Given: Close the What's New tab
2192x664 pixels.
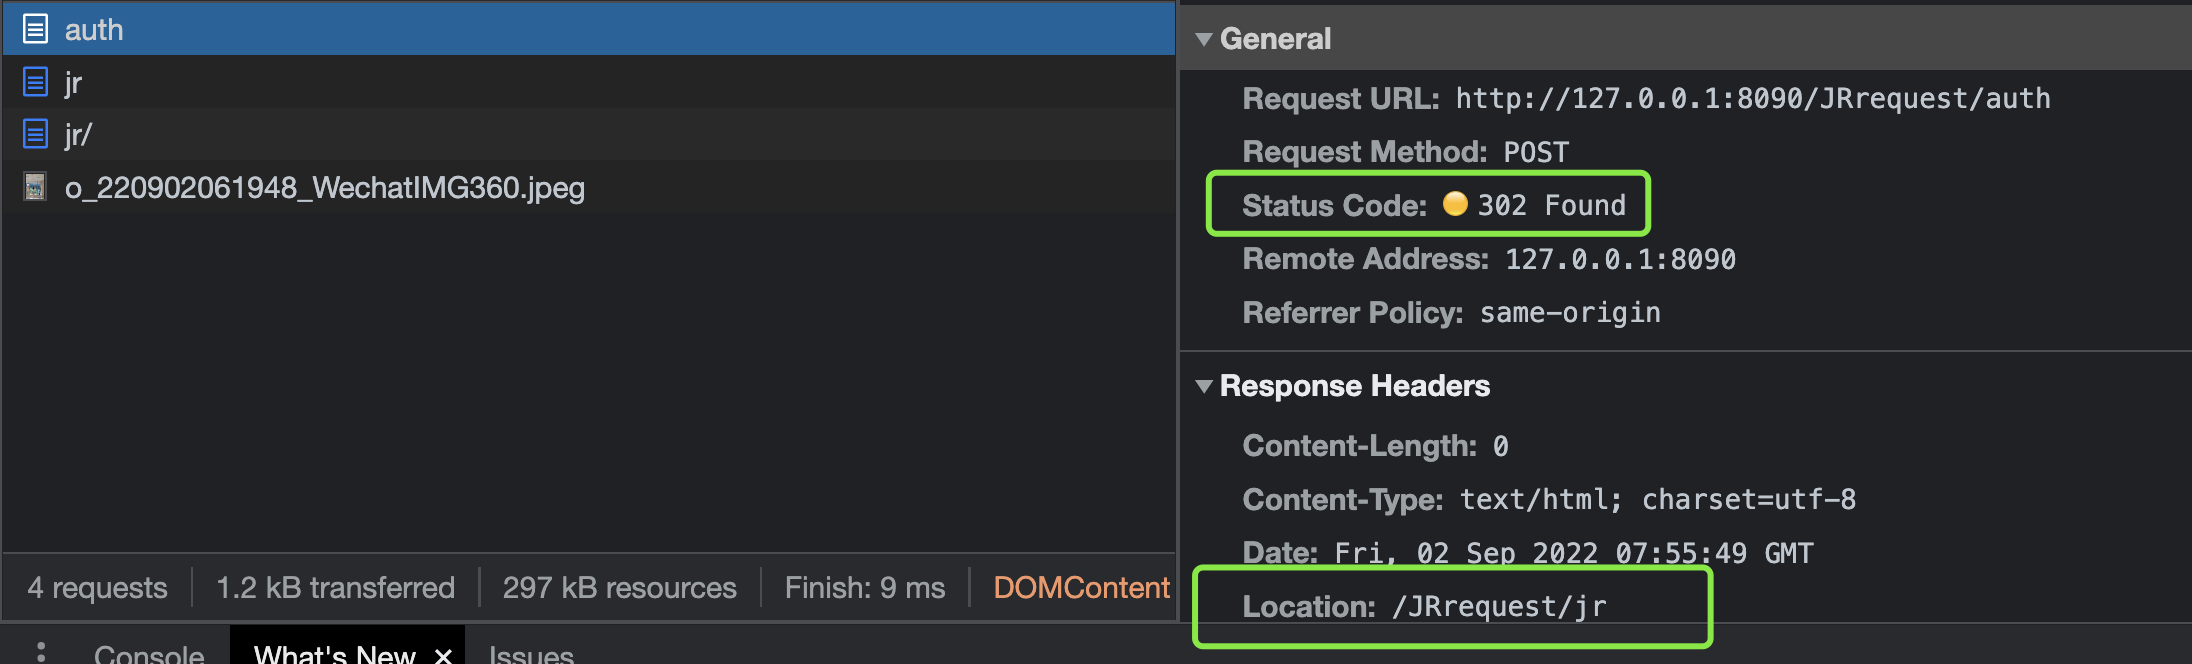Looking at the screenshot, I should click(x=443, y=655).
